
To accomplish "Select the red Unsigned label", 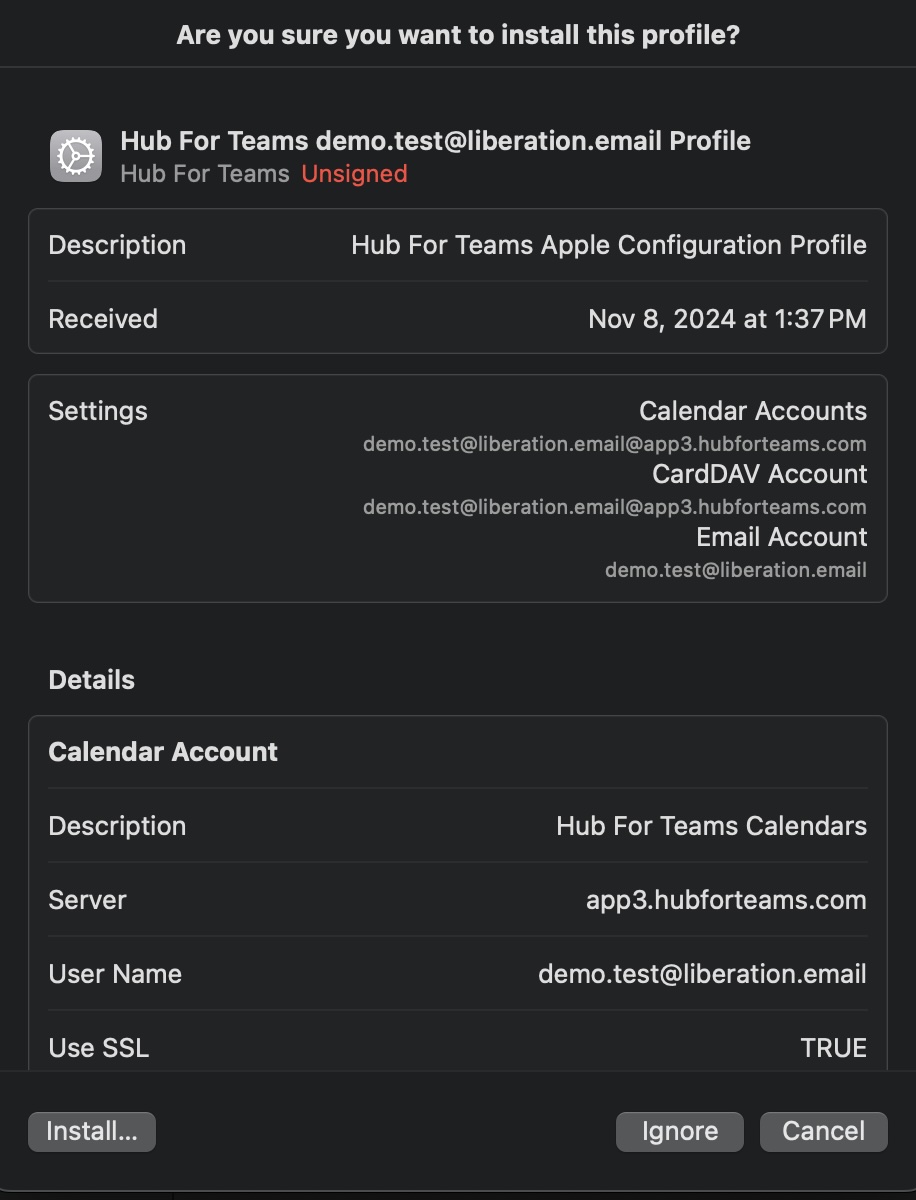I will [x=354, y=174].
